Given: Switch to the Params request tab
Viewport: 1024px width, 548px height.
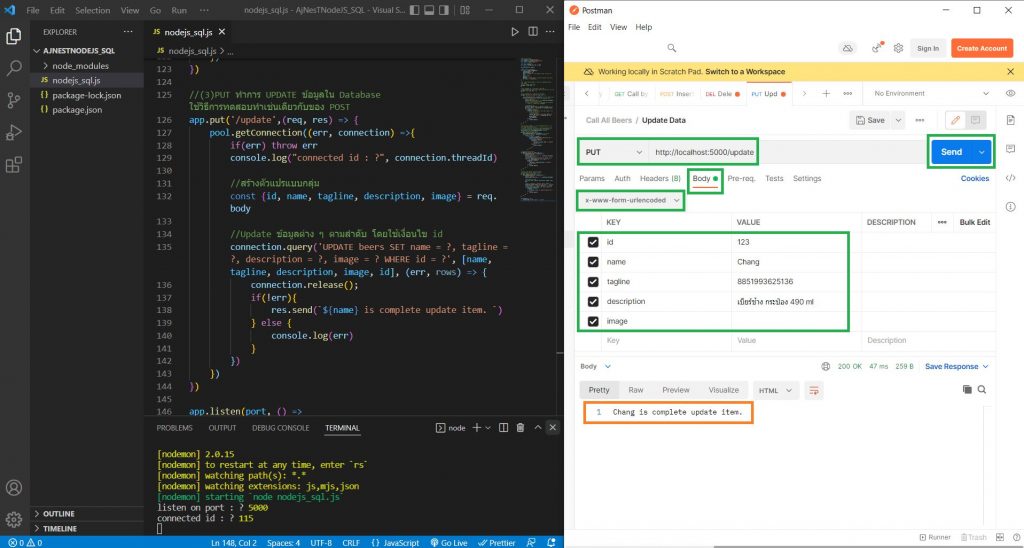Looking at the screenshot, I should (592, 178).
